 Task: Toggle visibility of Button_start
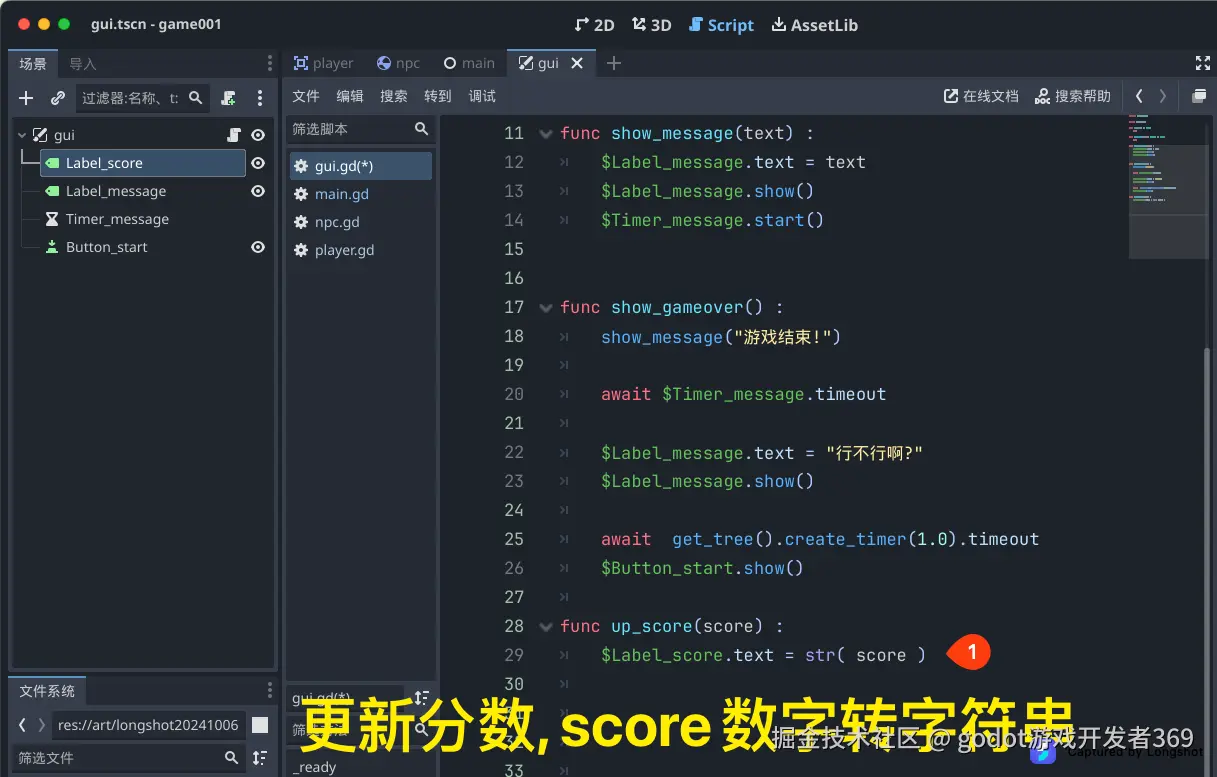click(258, 247)
